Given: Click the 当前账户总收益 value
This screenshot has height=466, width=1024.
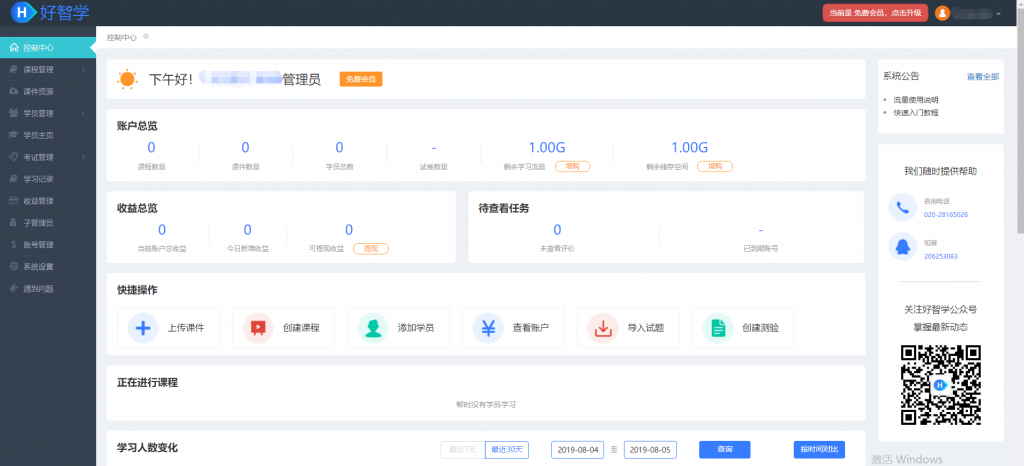Looking at the screenshot, I should click(x=162, y=230).
